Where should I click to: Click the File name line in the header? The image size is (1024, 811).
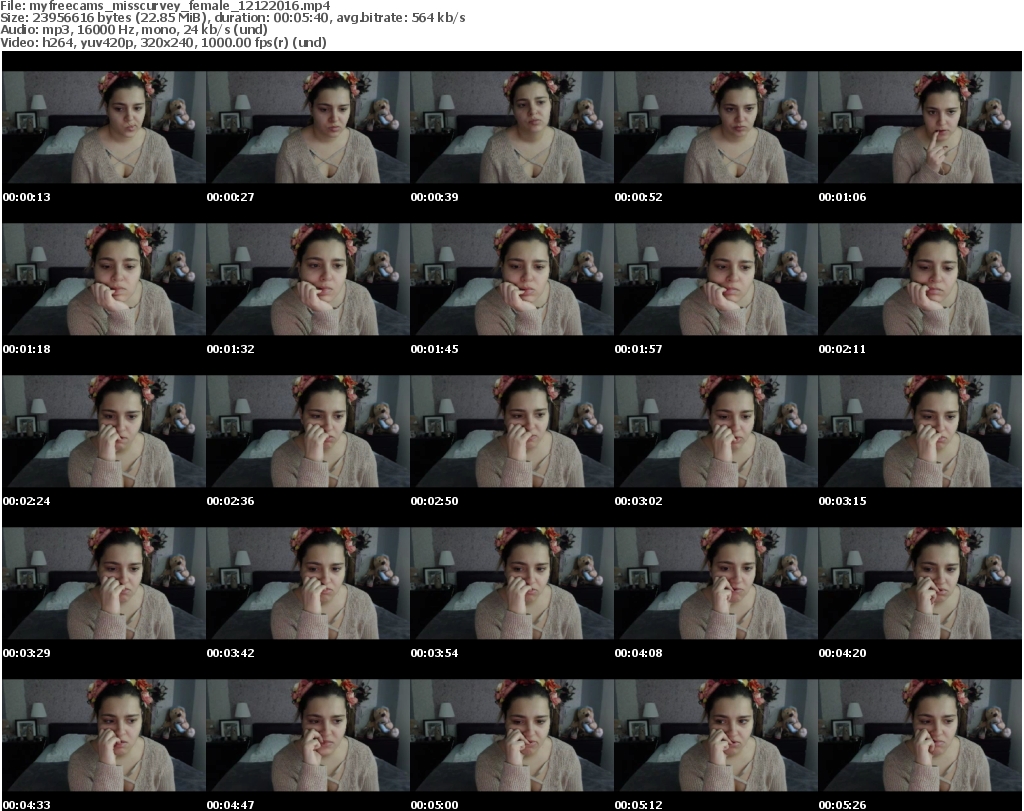(165, 6)
